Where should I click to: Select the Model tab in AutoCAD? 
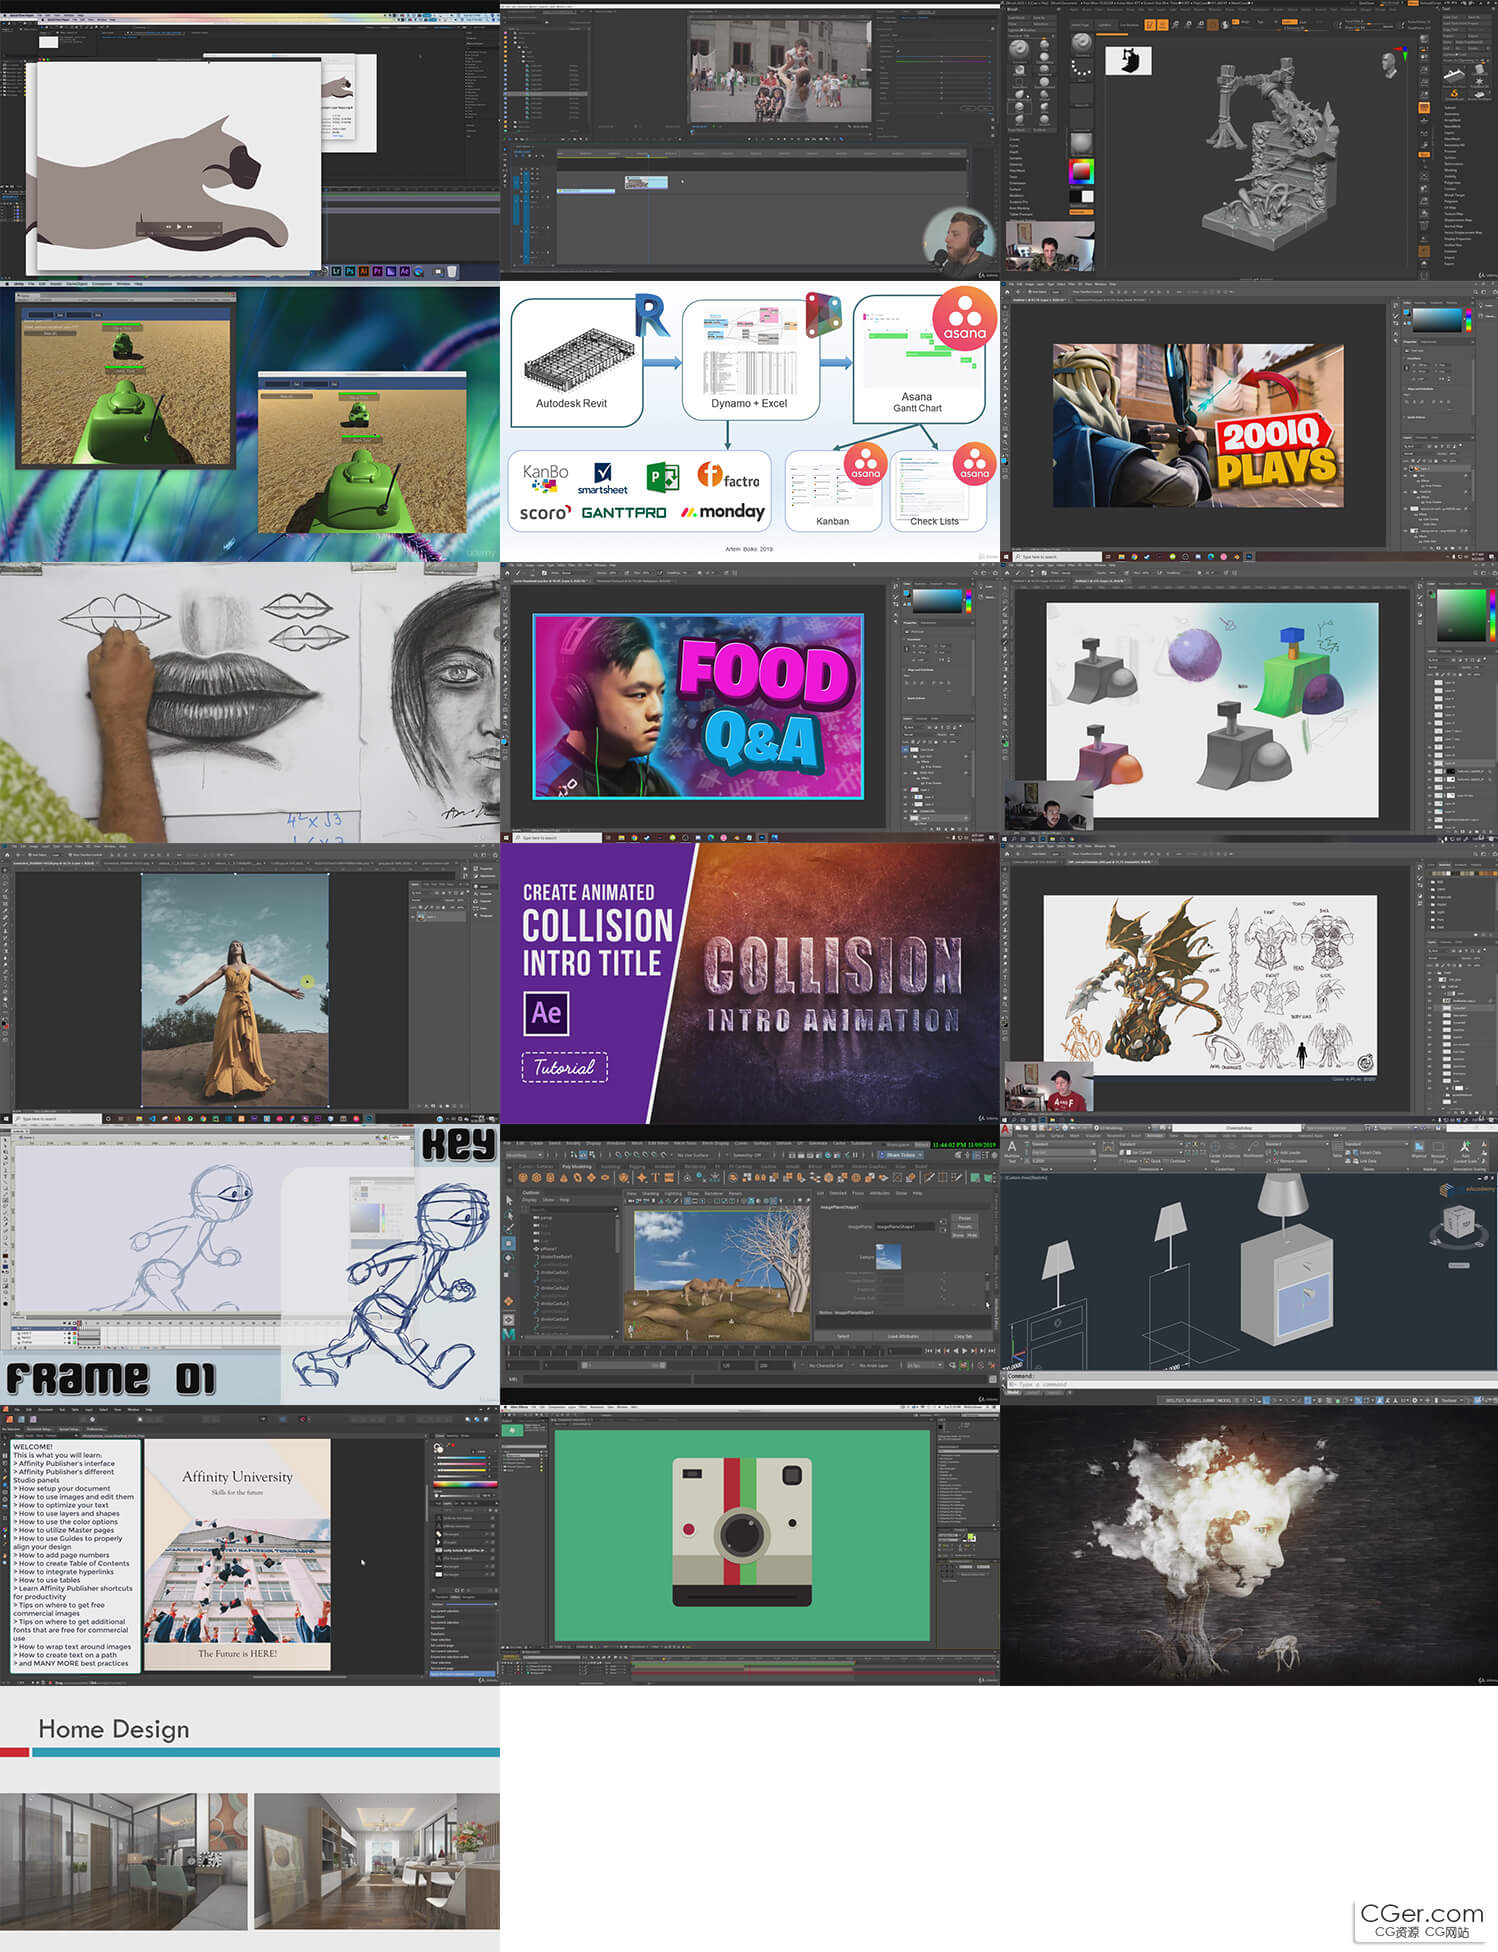1013,1392
